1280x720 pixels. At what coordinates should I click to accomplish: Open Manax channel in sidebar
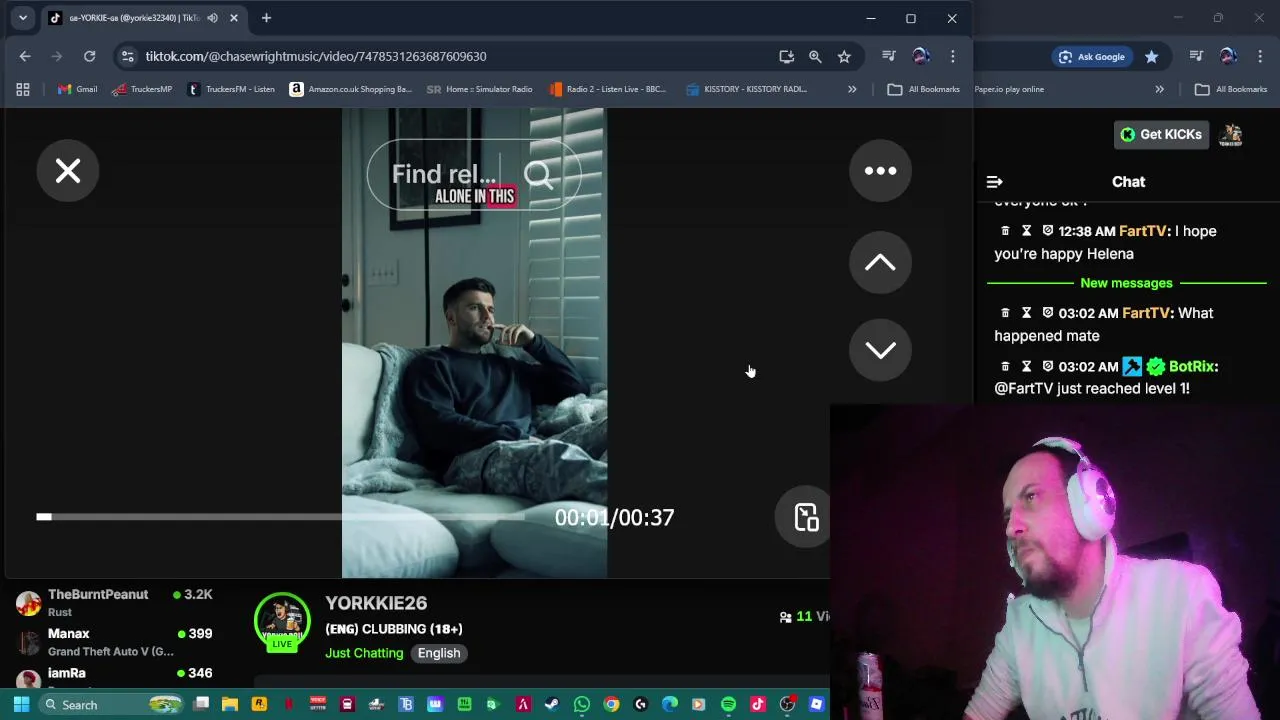[115, 642]
